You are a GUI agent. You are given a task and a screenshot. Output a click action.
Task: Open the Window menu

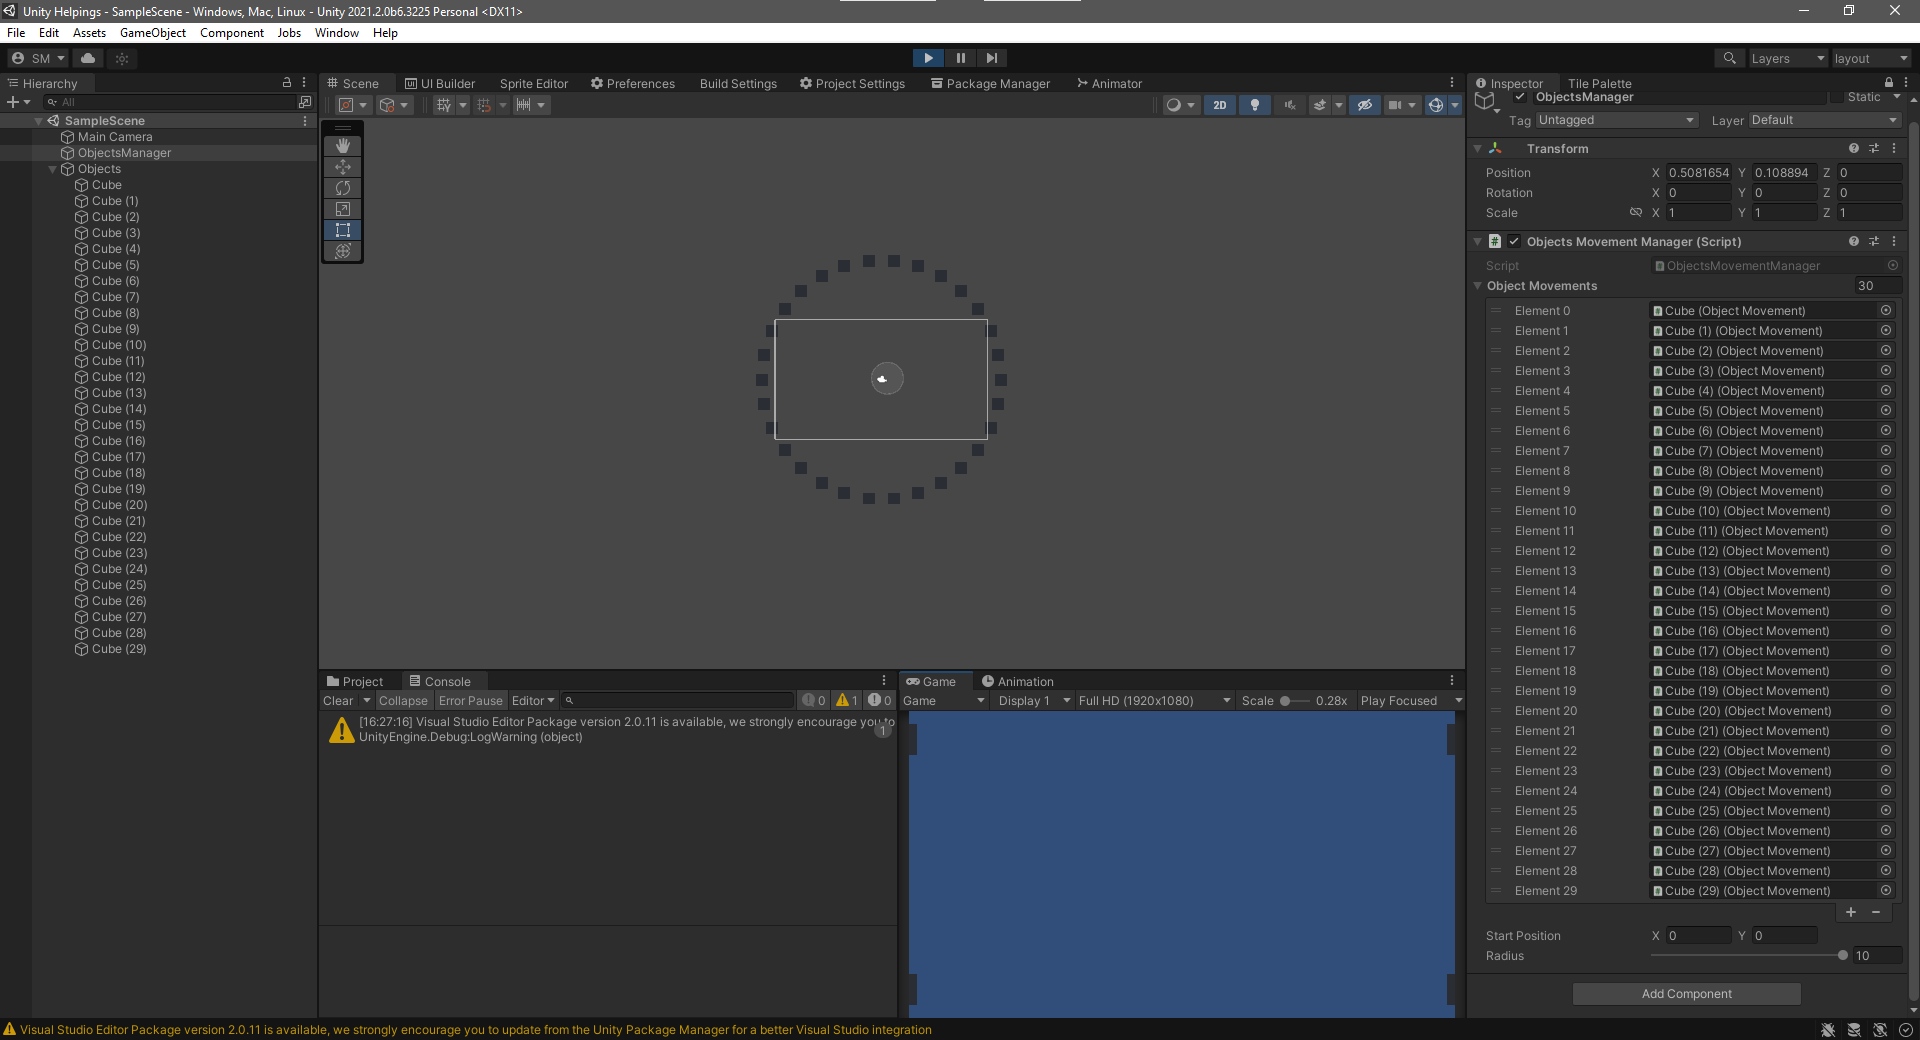point(337,33)
